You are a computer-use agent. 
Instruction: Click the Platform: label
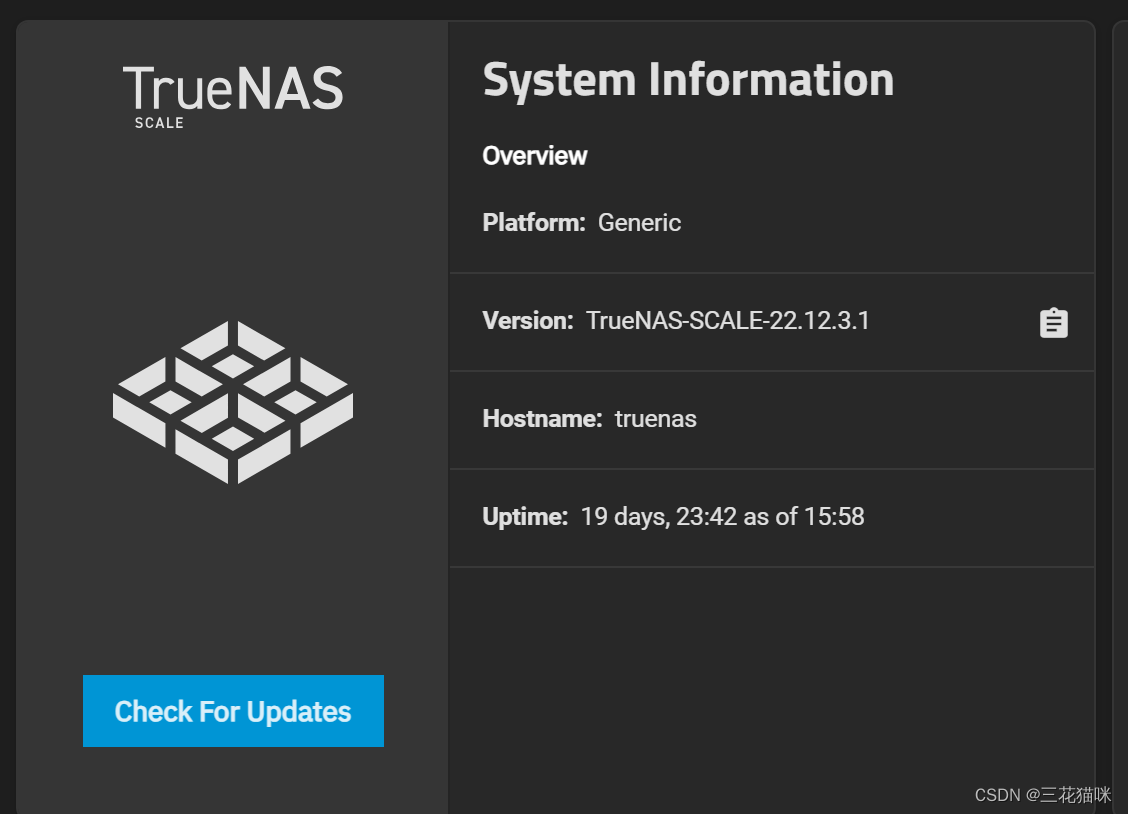(x=534, y=223)
